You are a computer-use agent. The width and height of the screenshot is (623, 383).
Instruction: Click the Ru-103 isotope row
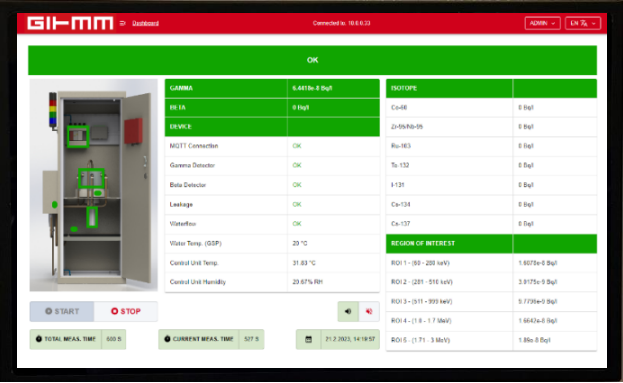pos(491,146)
